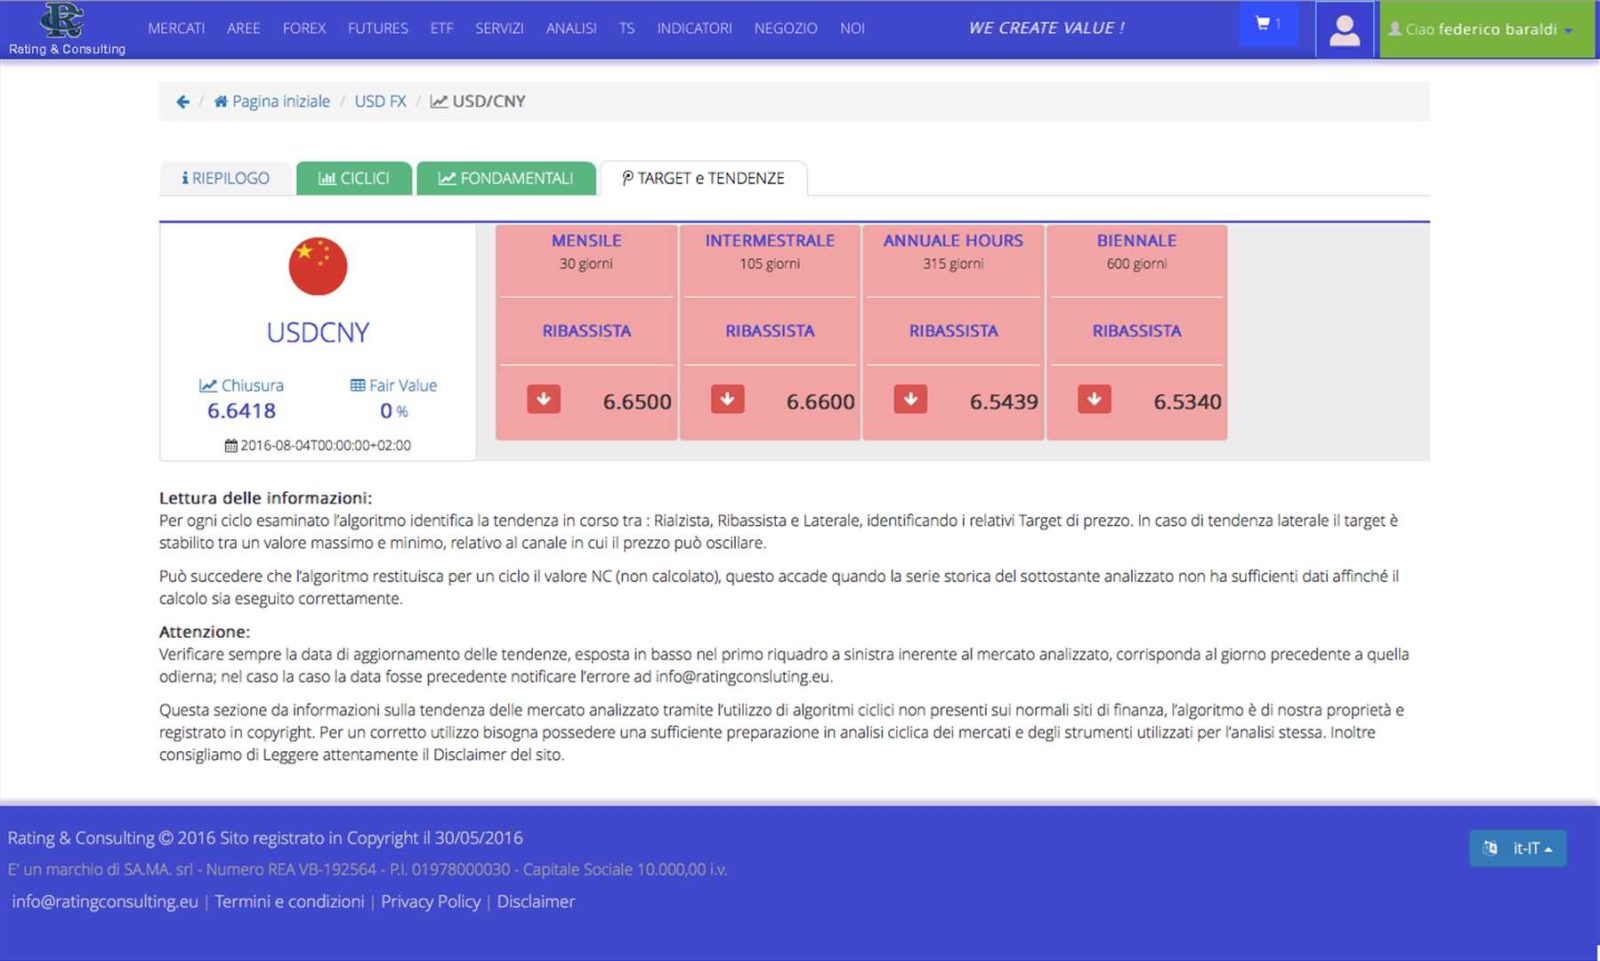Click the back arrow in breadcrumb
Screen dimensions: 1600x961
(182, 101)
